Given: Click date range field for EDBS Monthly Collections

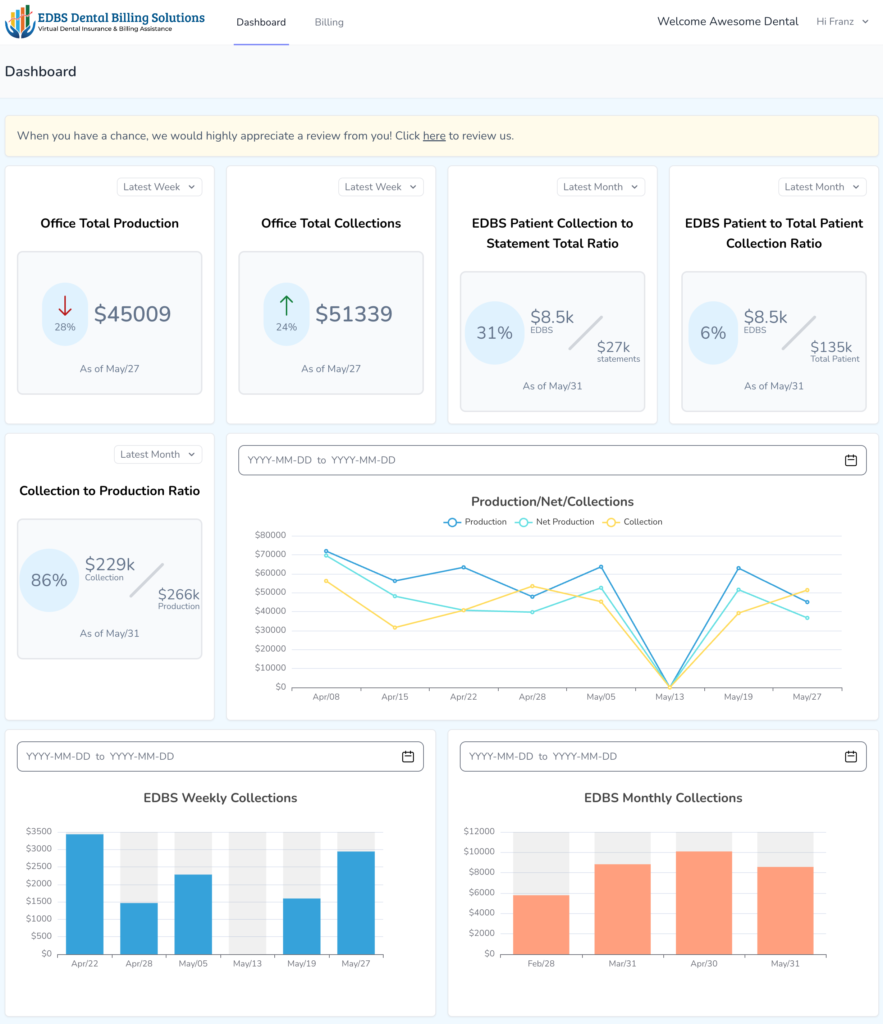Looking at the screenshot, I should click(x=663, y=756).
